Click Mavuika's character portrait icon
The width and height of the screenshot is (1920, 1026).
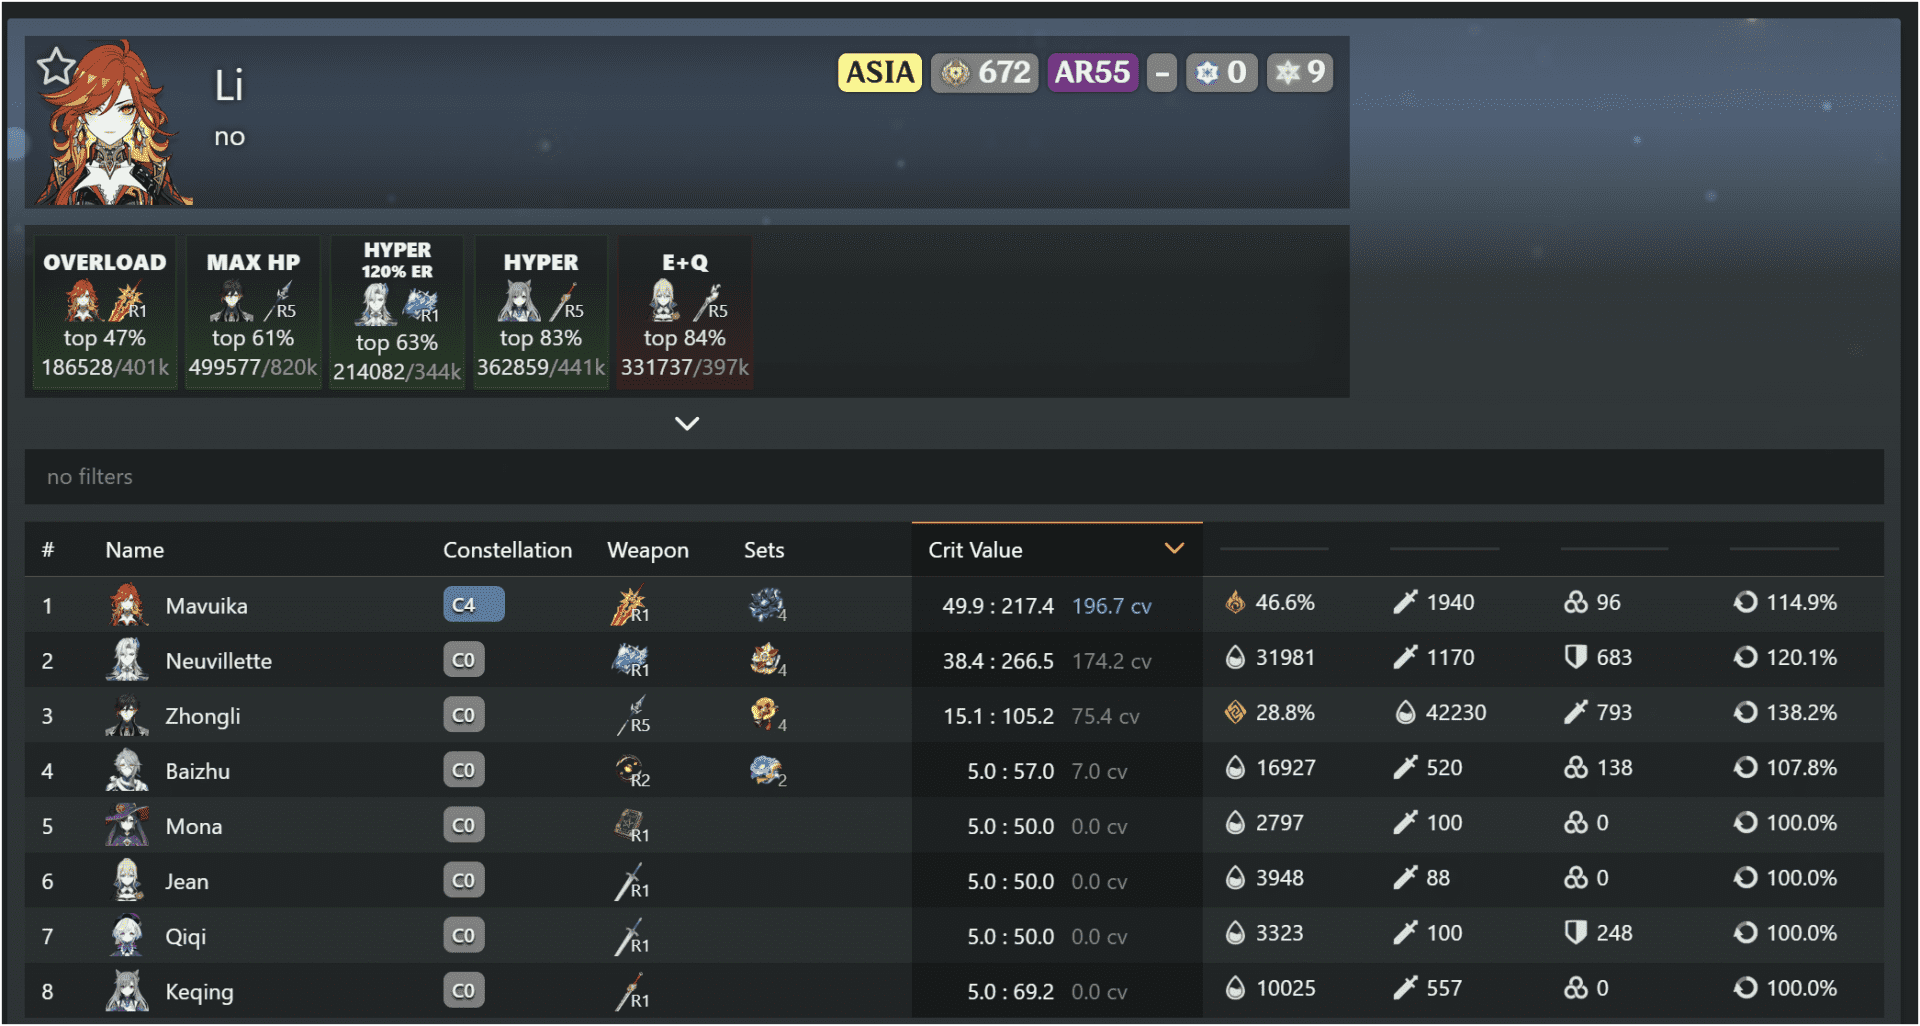[x=127, y=605]
